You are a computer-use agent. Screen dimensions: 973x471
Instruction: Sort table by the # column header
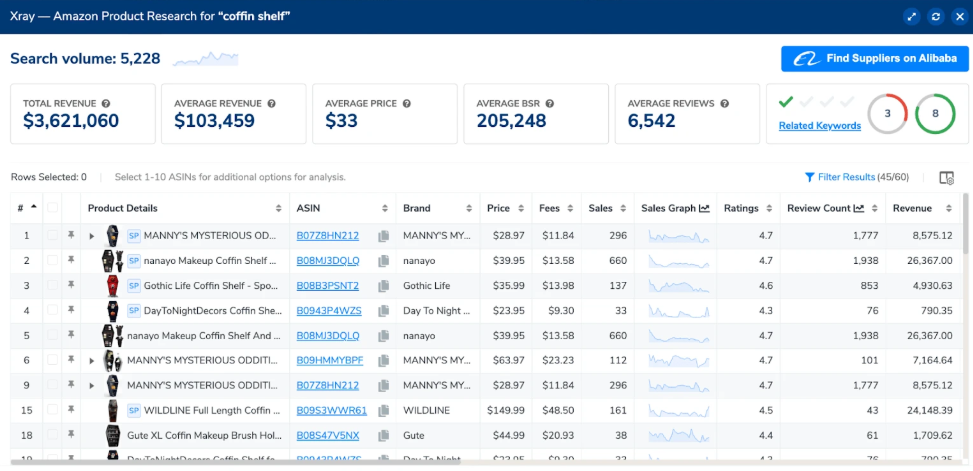click(x=26, y=208)
